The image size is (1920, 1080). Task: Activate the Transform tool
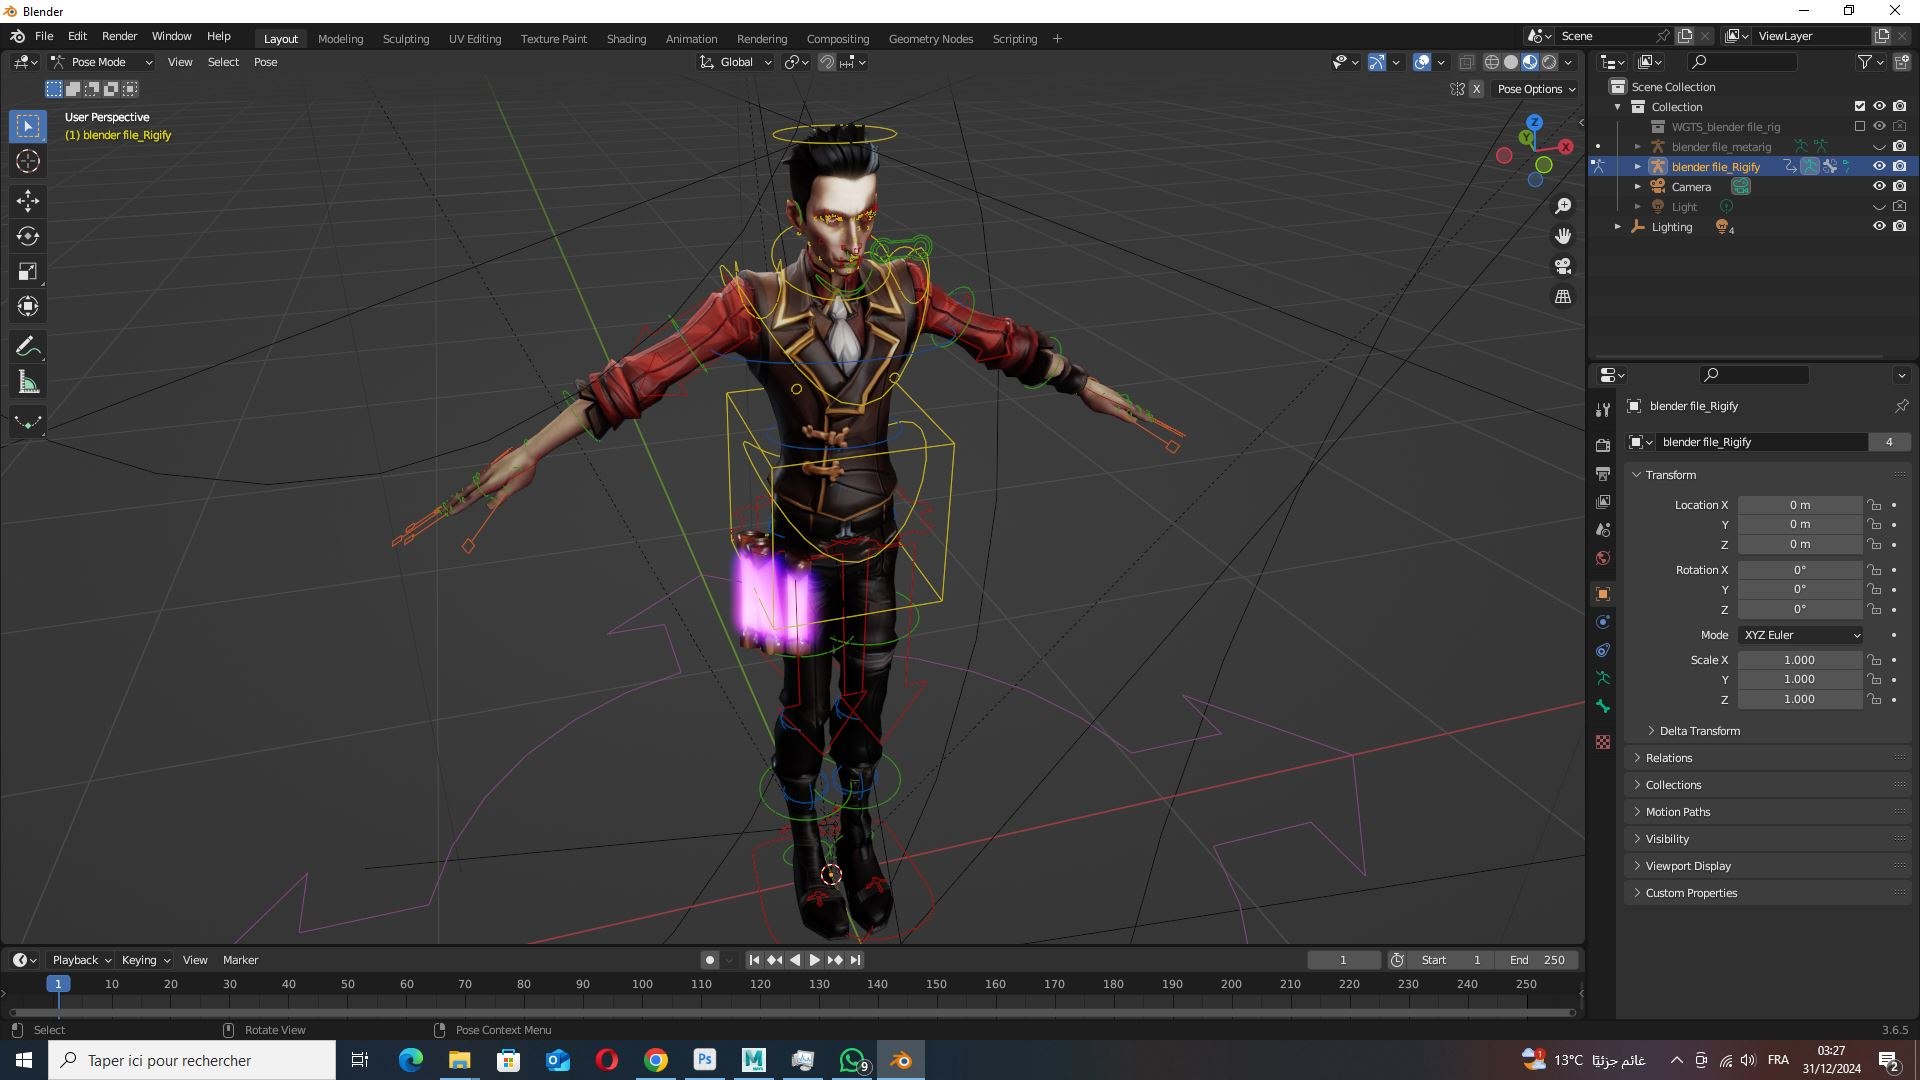click(28, 306)
